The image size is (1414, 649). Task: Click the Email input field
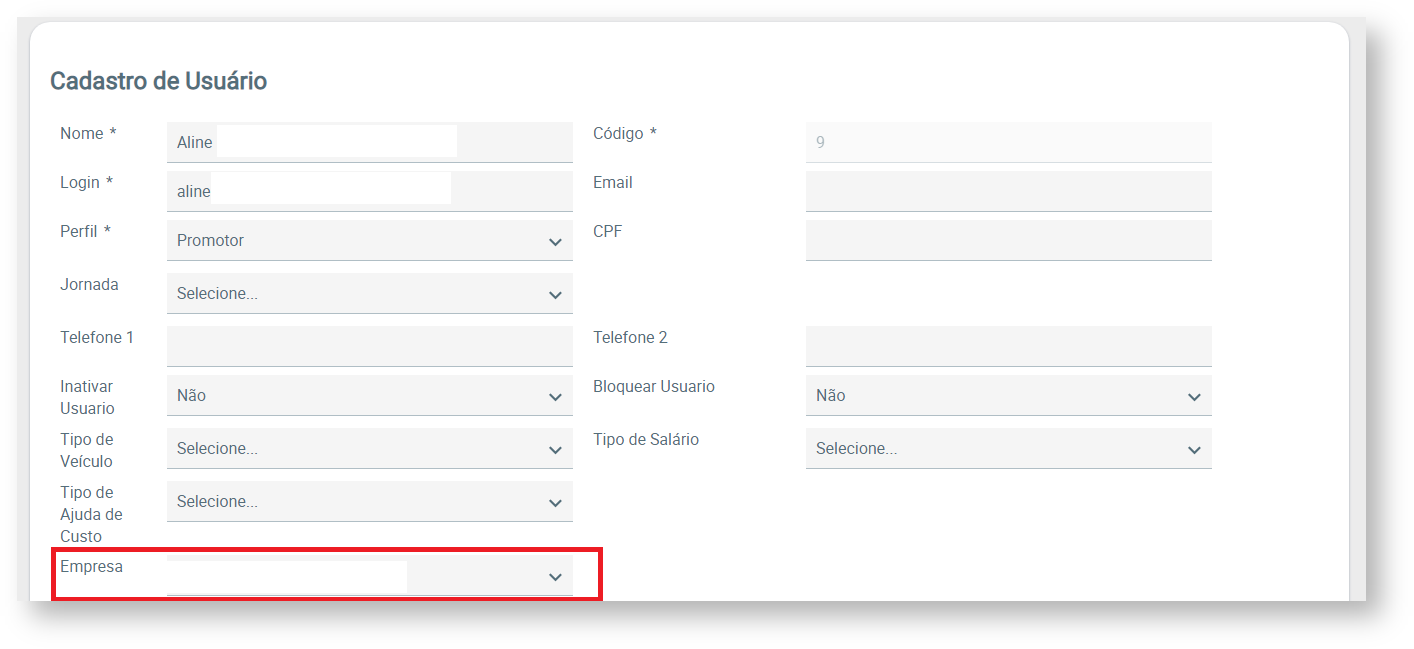pos(1008,191)
